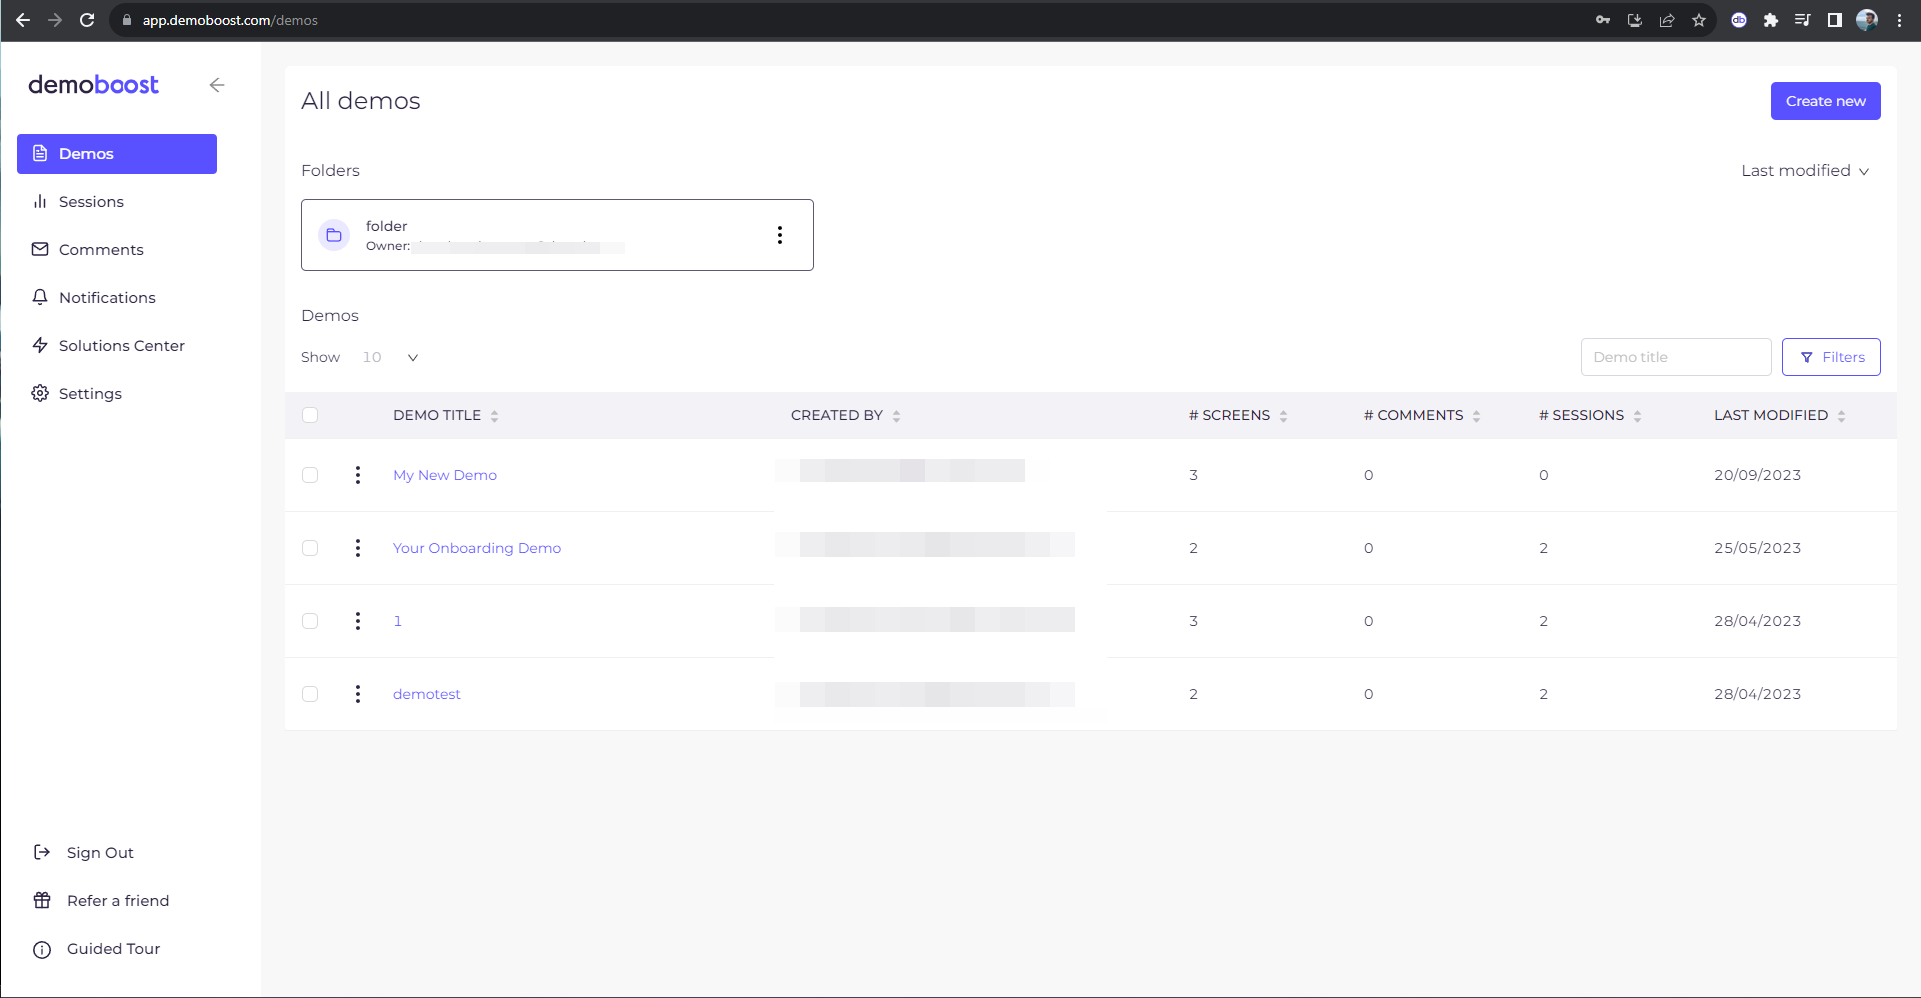Open the three-dot menu on Your Onboarding Demo

click(357, 548)
